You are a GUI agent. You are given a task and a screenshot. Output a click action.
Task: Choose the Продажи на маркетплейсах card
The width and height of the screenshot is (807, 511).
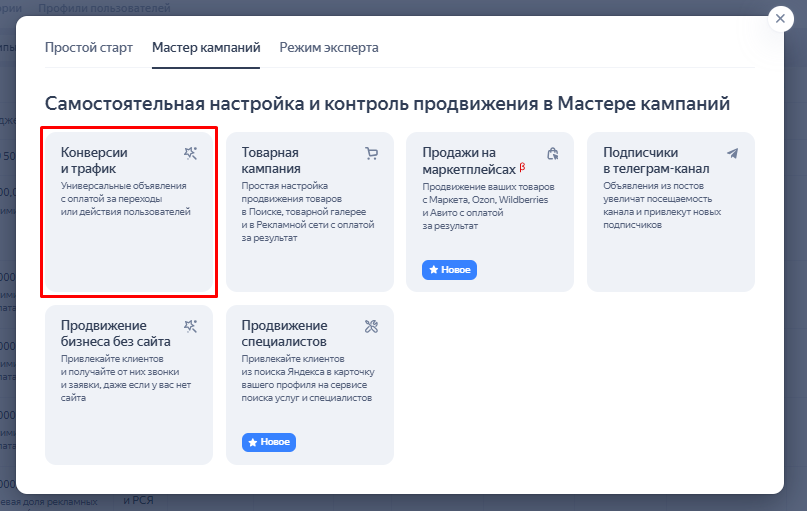(x=490, y=212)
